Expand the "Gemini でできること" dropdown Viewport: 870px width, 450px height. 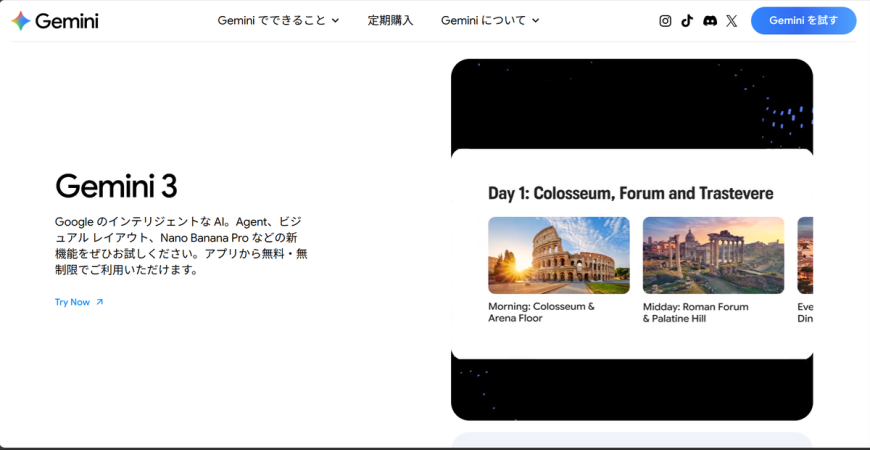278,21
